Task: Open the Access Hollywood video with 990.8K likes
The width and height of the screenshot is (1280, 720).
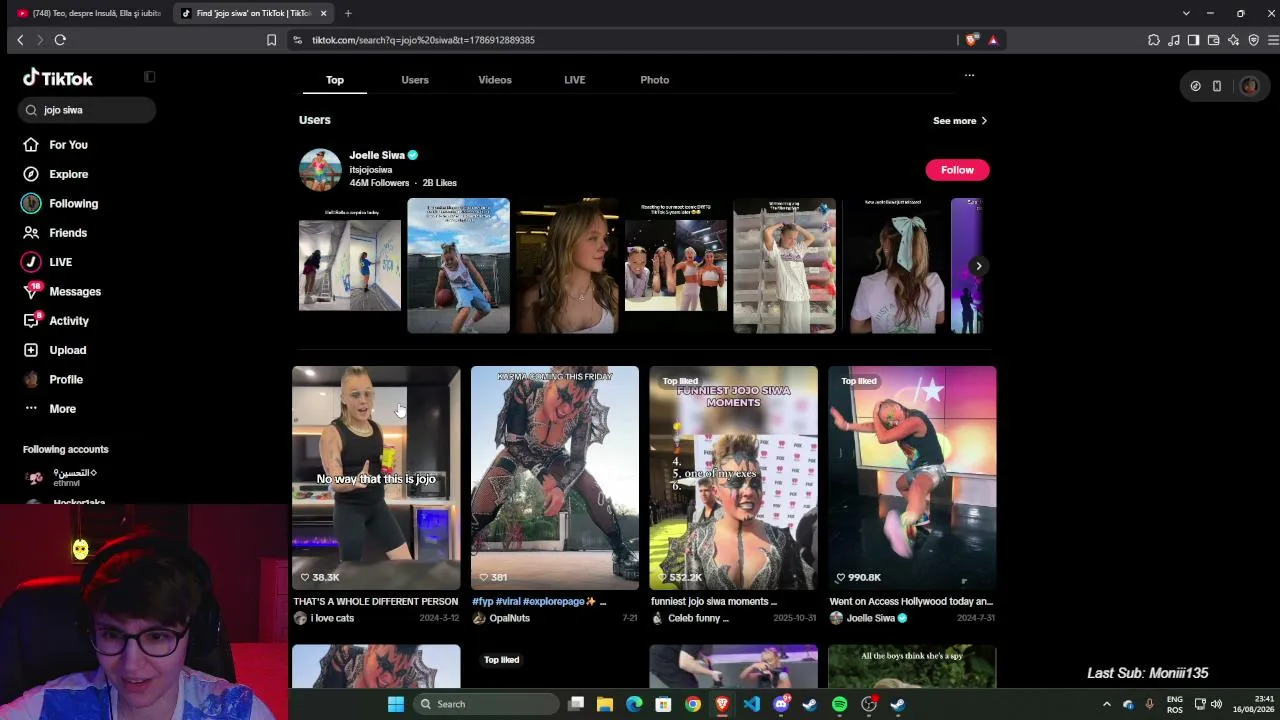Action: point(912,478)
